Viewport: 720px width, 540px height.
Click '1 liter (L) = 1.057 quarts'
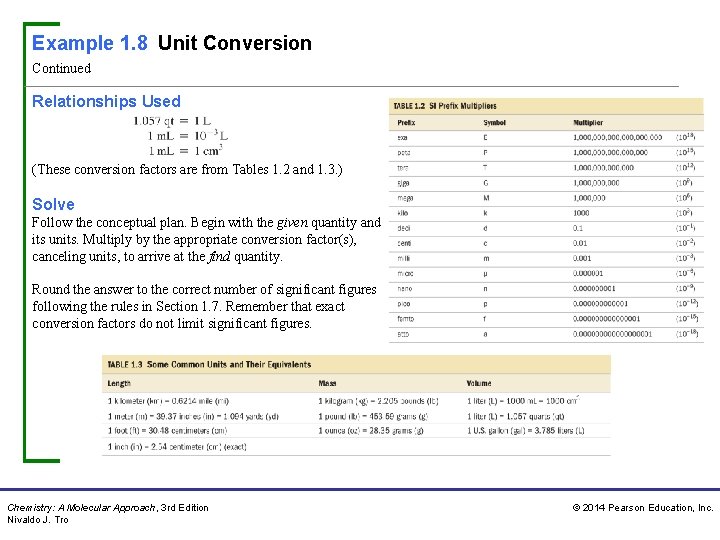(x=515, y=416)
